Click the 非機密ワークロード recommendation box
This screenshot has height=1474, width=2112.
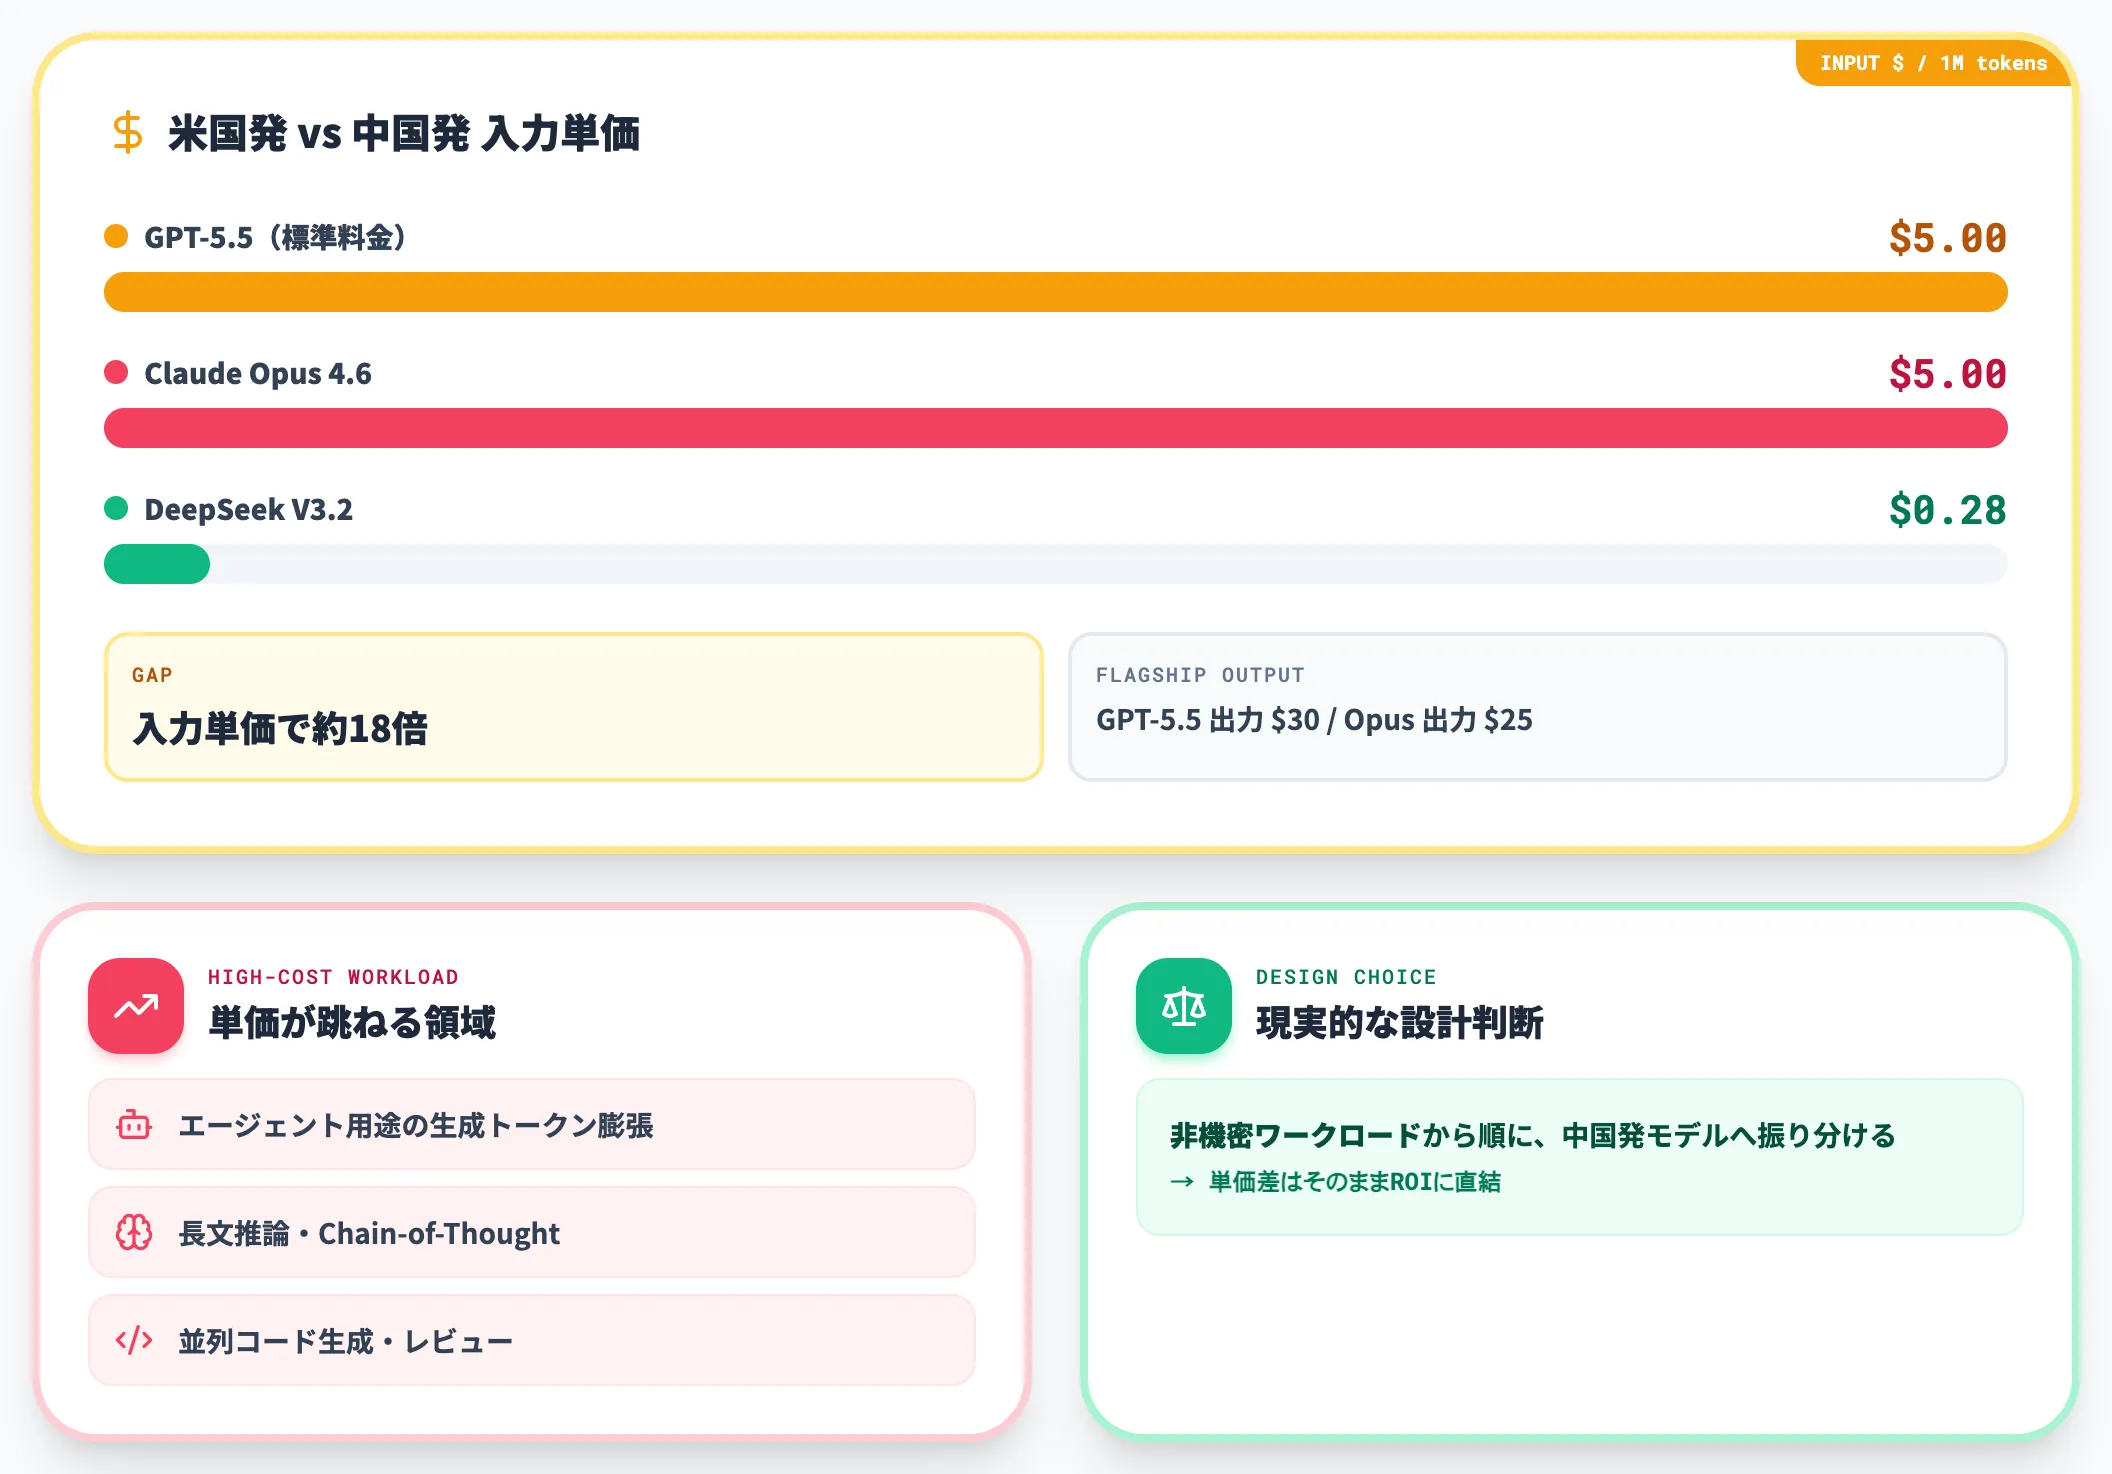tap(1580, 1157)
